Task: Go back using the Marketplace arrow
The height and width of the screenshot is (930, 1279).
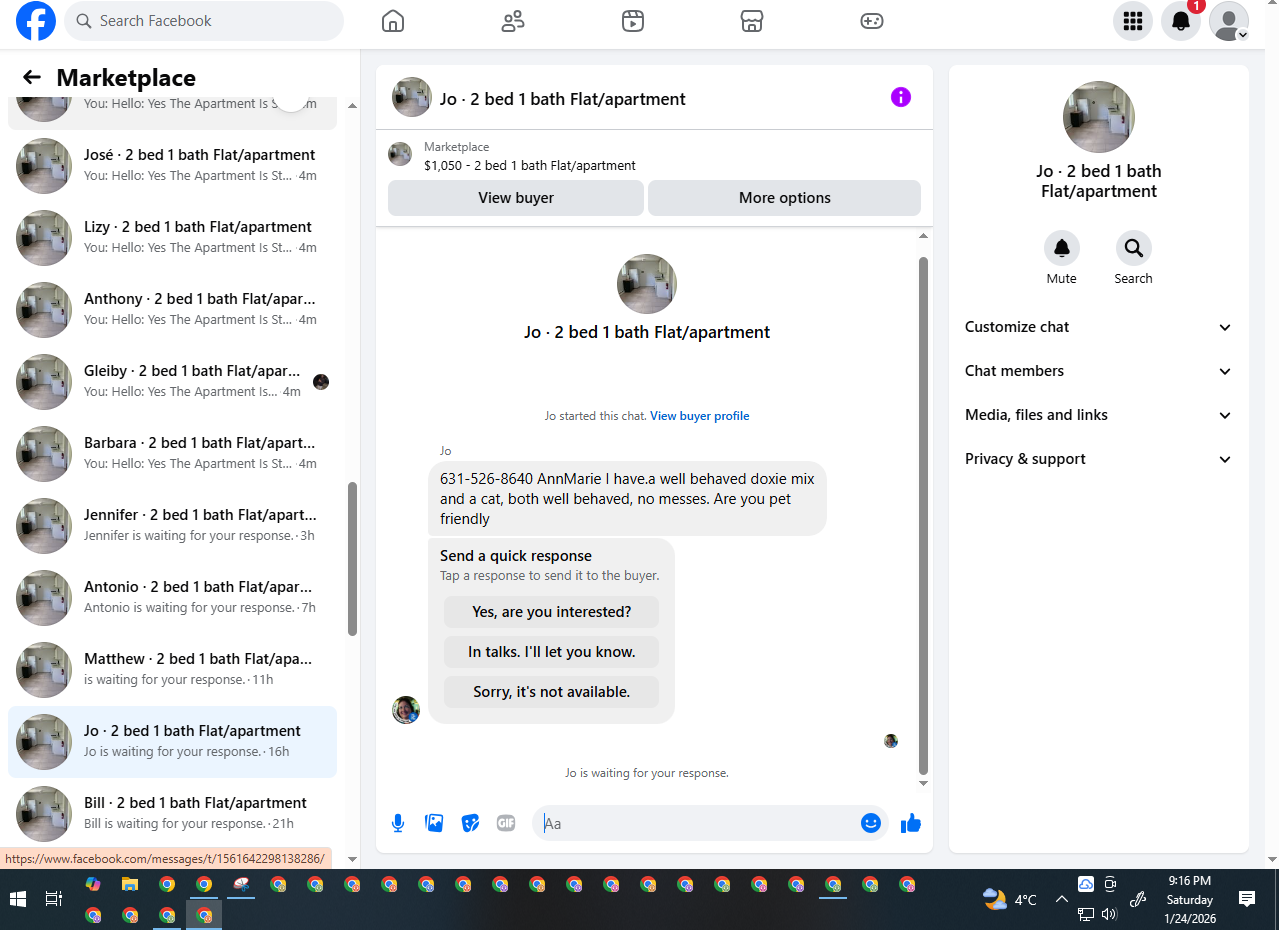Action: [32, 77]
